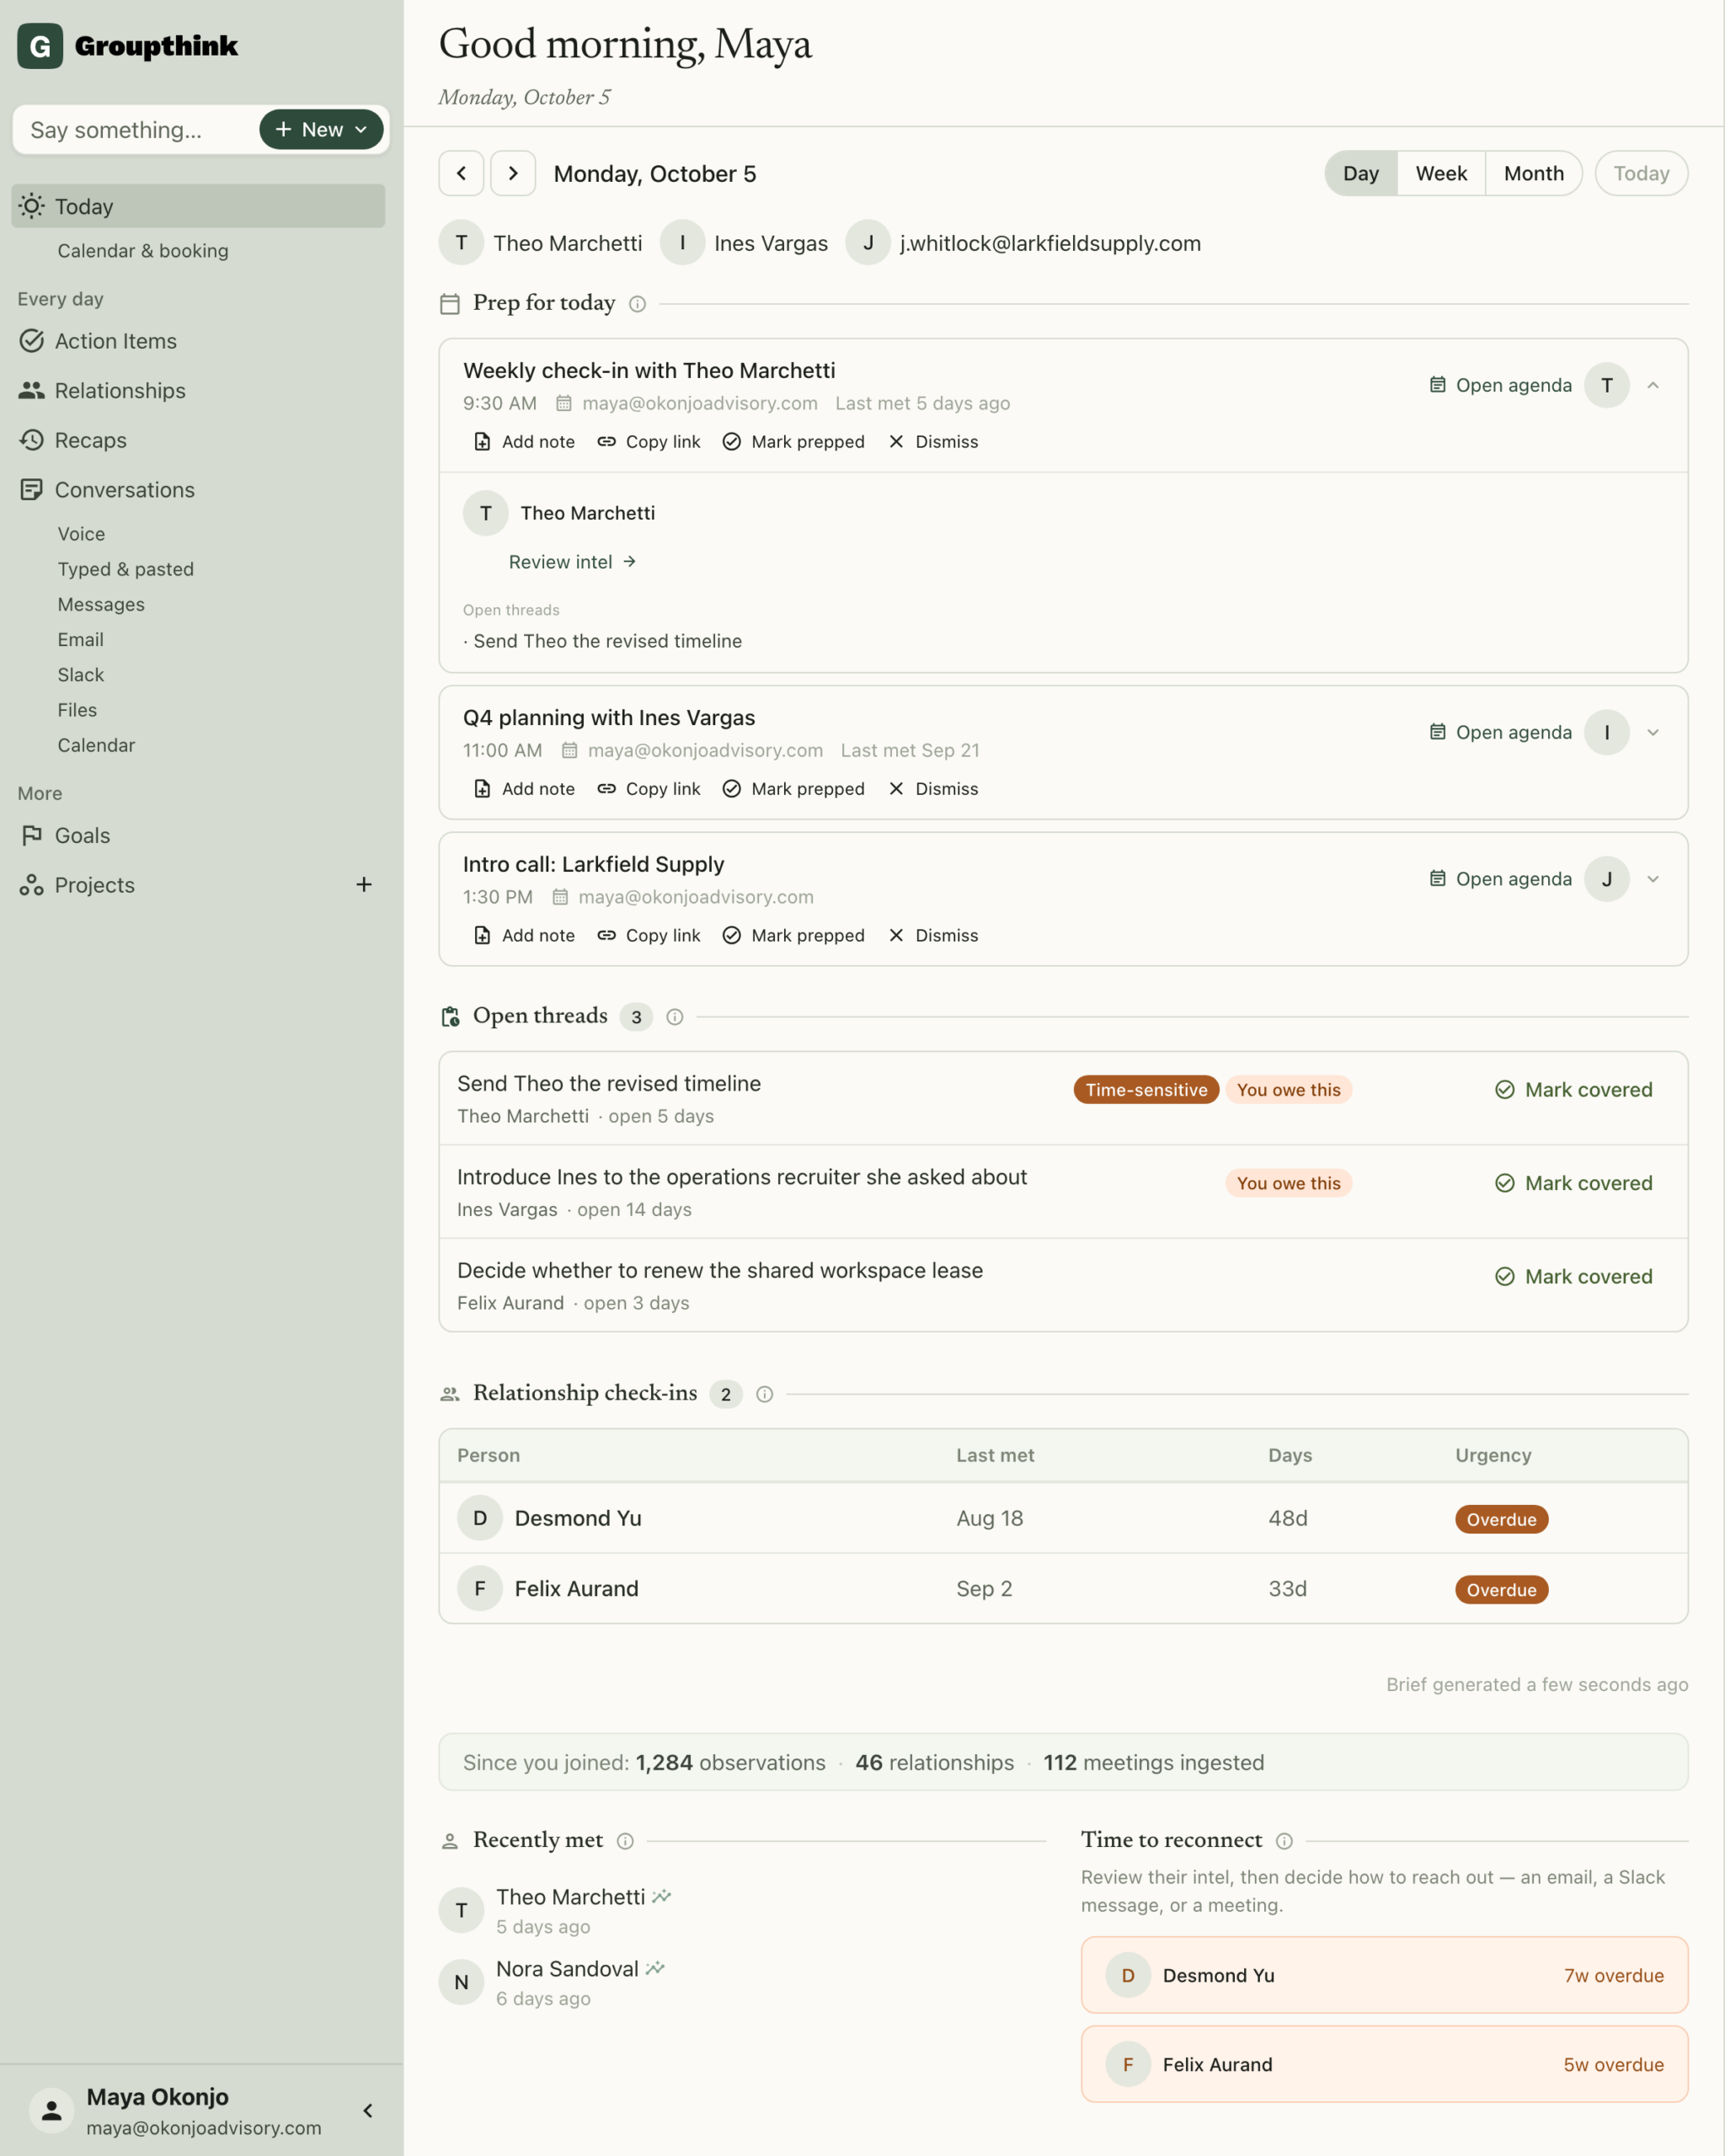
Task: Collapse the Weekly check-in with Theo card
Action: click(x=1653, y=385)
